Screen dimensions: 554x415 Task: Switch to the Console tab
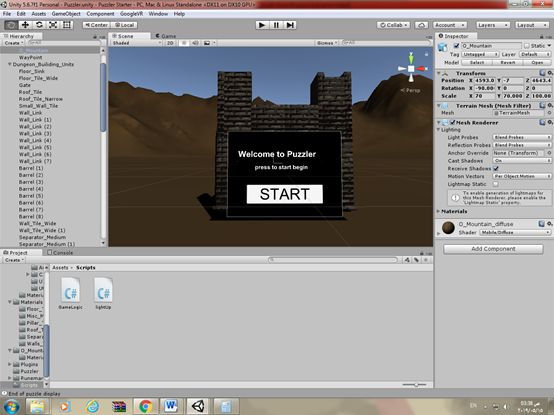coord(60,253)
